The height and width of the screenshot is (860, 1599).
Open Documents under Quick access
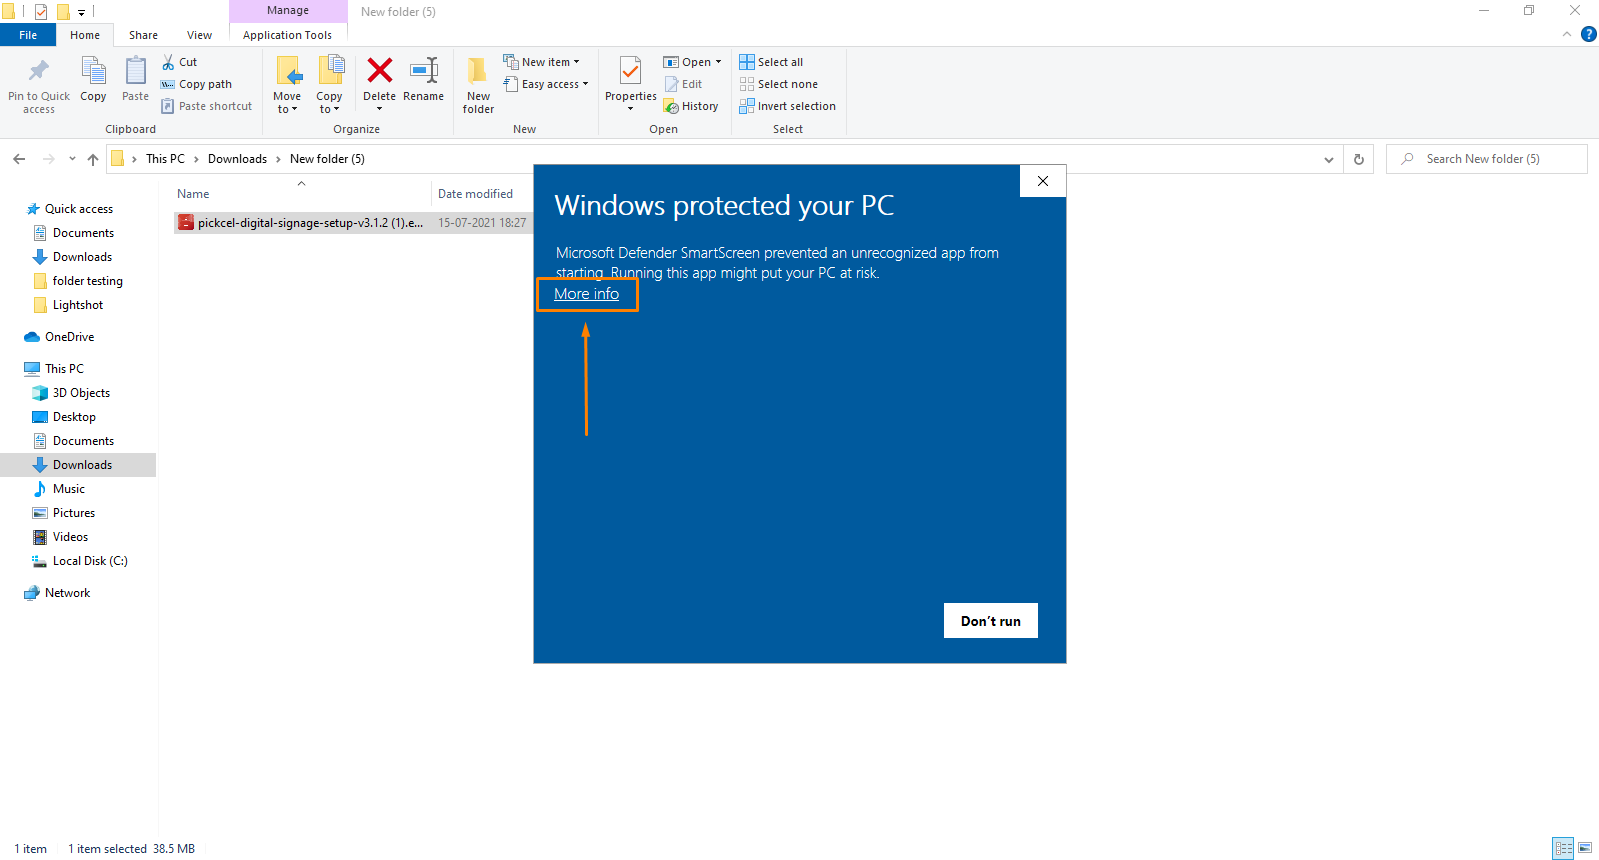[83, 233]
